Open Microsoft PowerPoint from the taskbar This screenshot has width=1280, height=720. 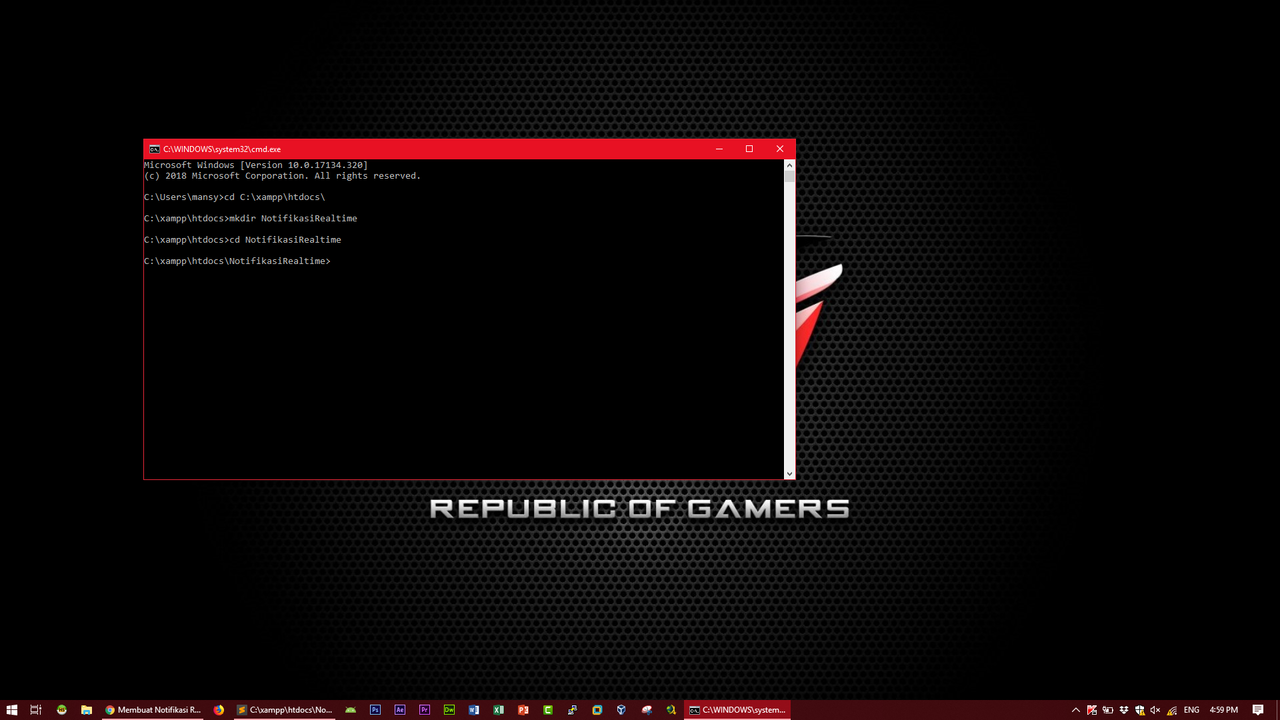523,710
